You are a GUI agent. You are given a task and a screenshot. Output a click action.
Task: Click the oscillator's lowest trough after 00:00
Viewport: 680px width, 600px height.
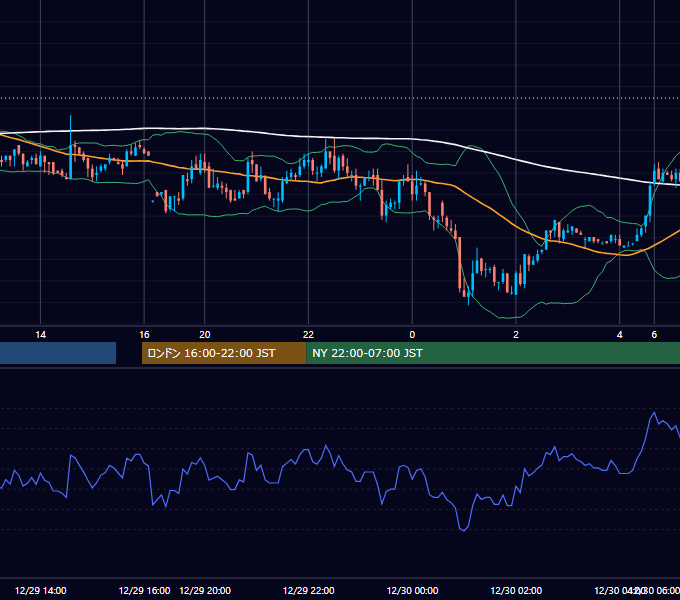[x=464, y=529]
